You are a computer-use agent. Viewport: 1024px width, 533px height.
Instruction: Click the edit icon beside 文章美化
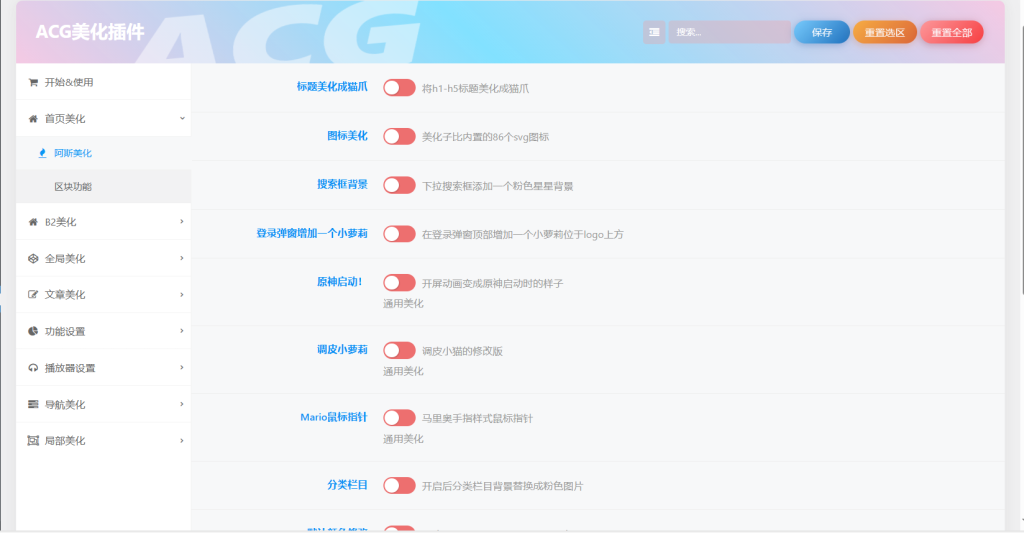tap(33, 295)
